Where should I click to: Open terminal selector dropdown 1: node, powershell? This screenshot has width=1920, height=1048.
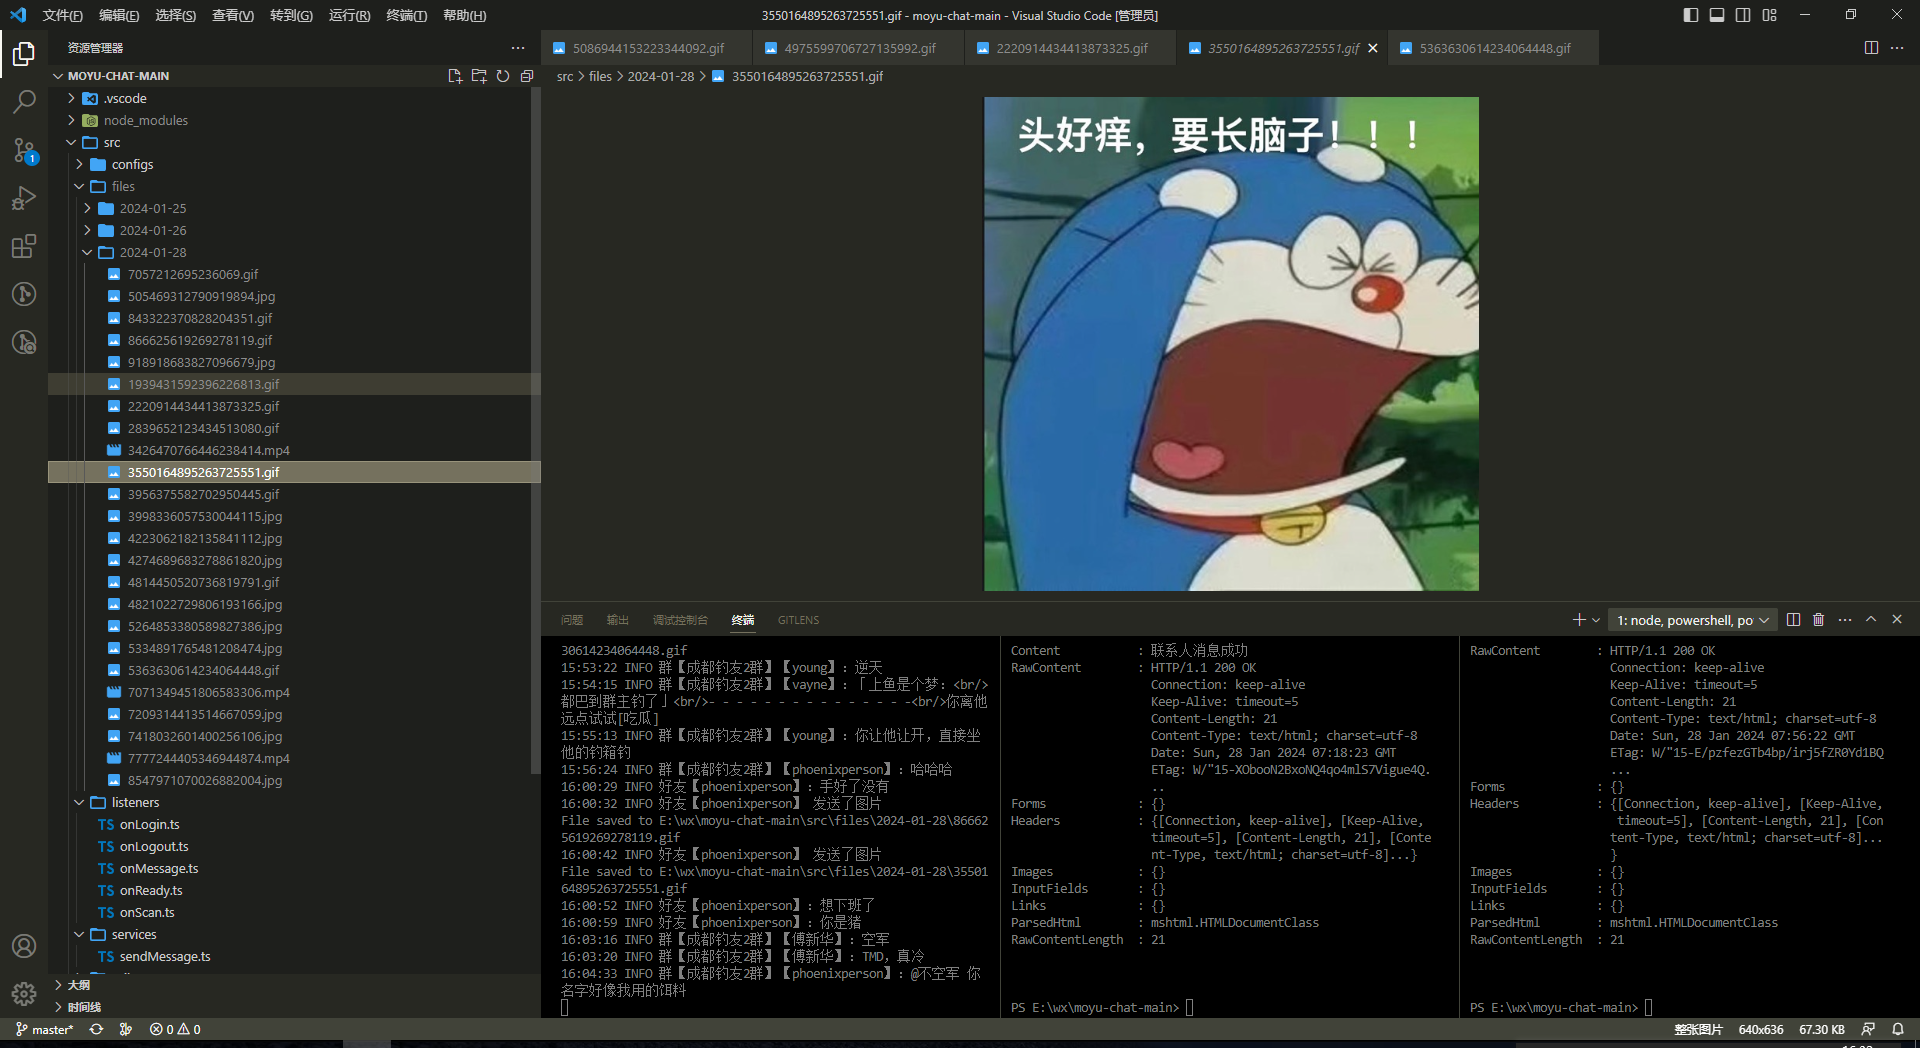(x=1693, y=620)
